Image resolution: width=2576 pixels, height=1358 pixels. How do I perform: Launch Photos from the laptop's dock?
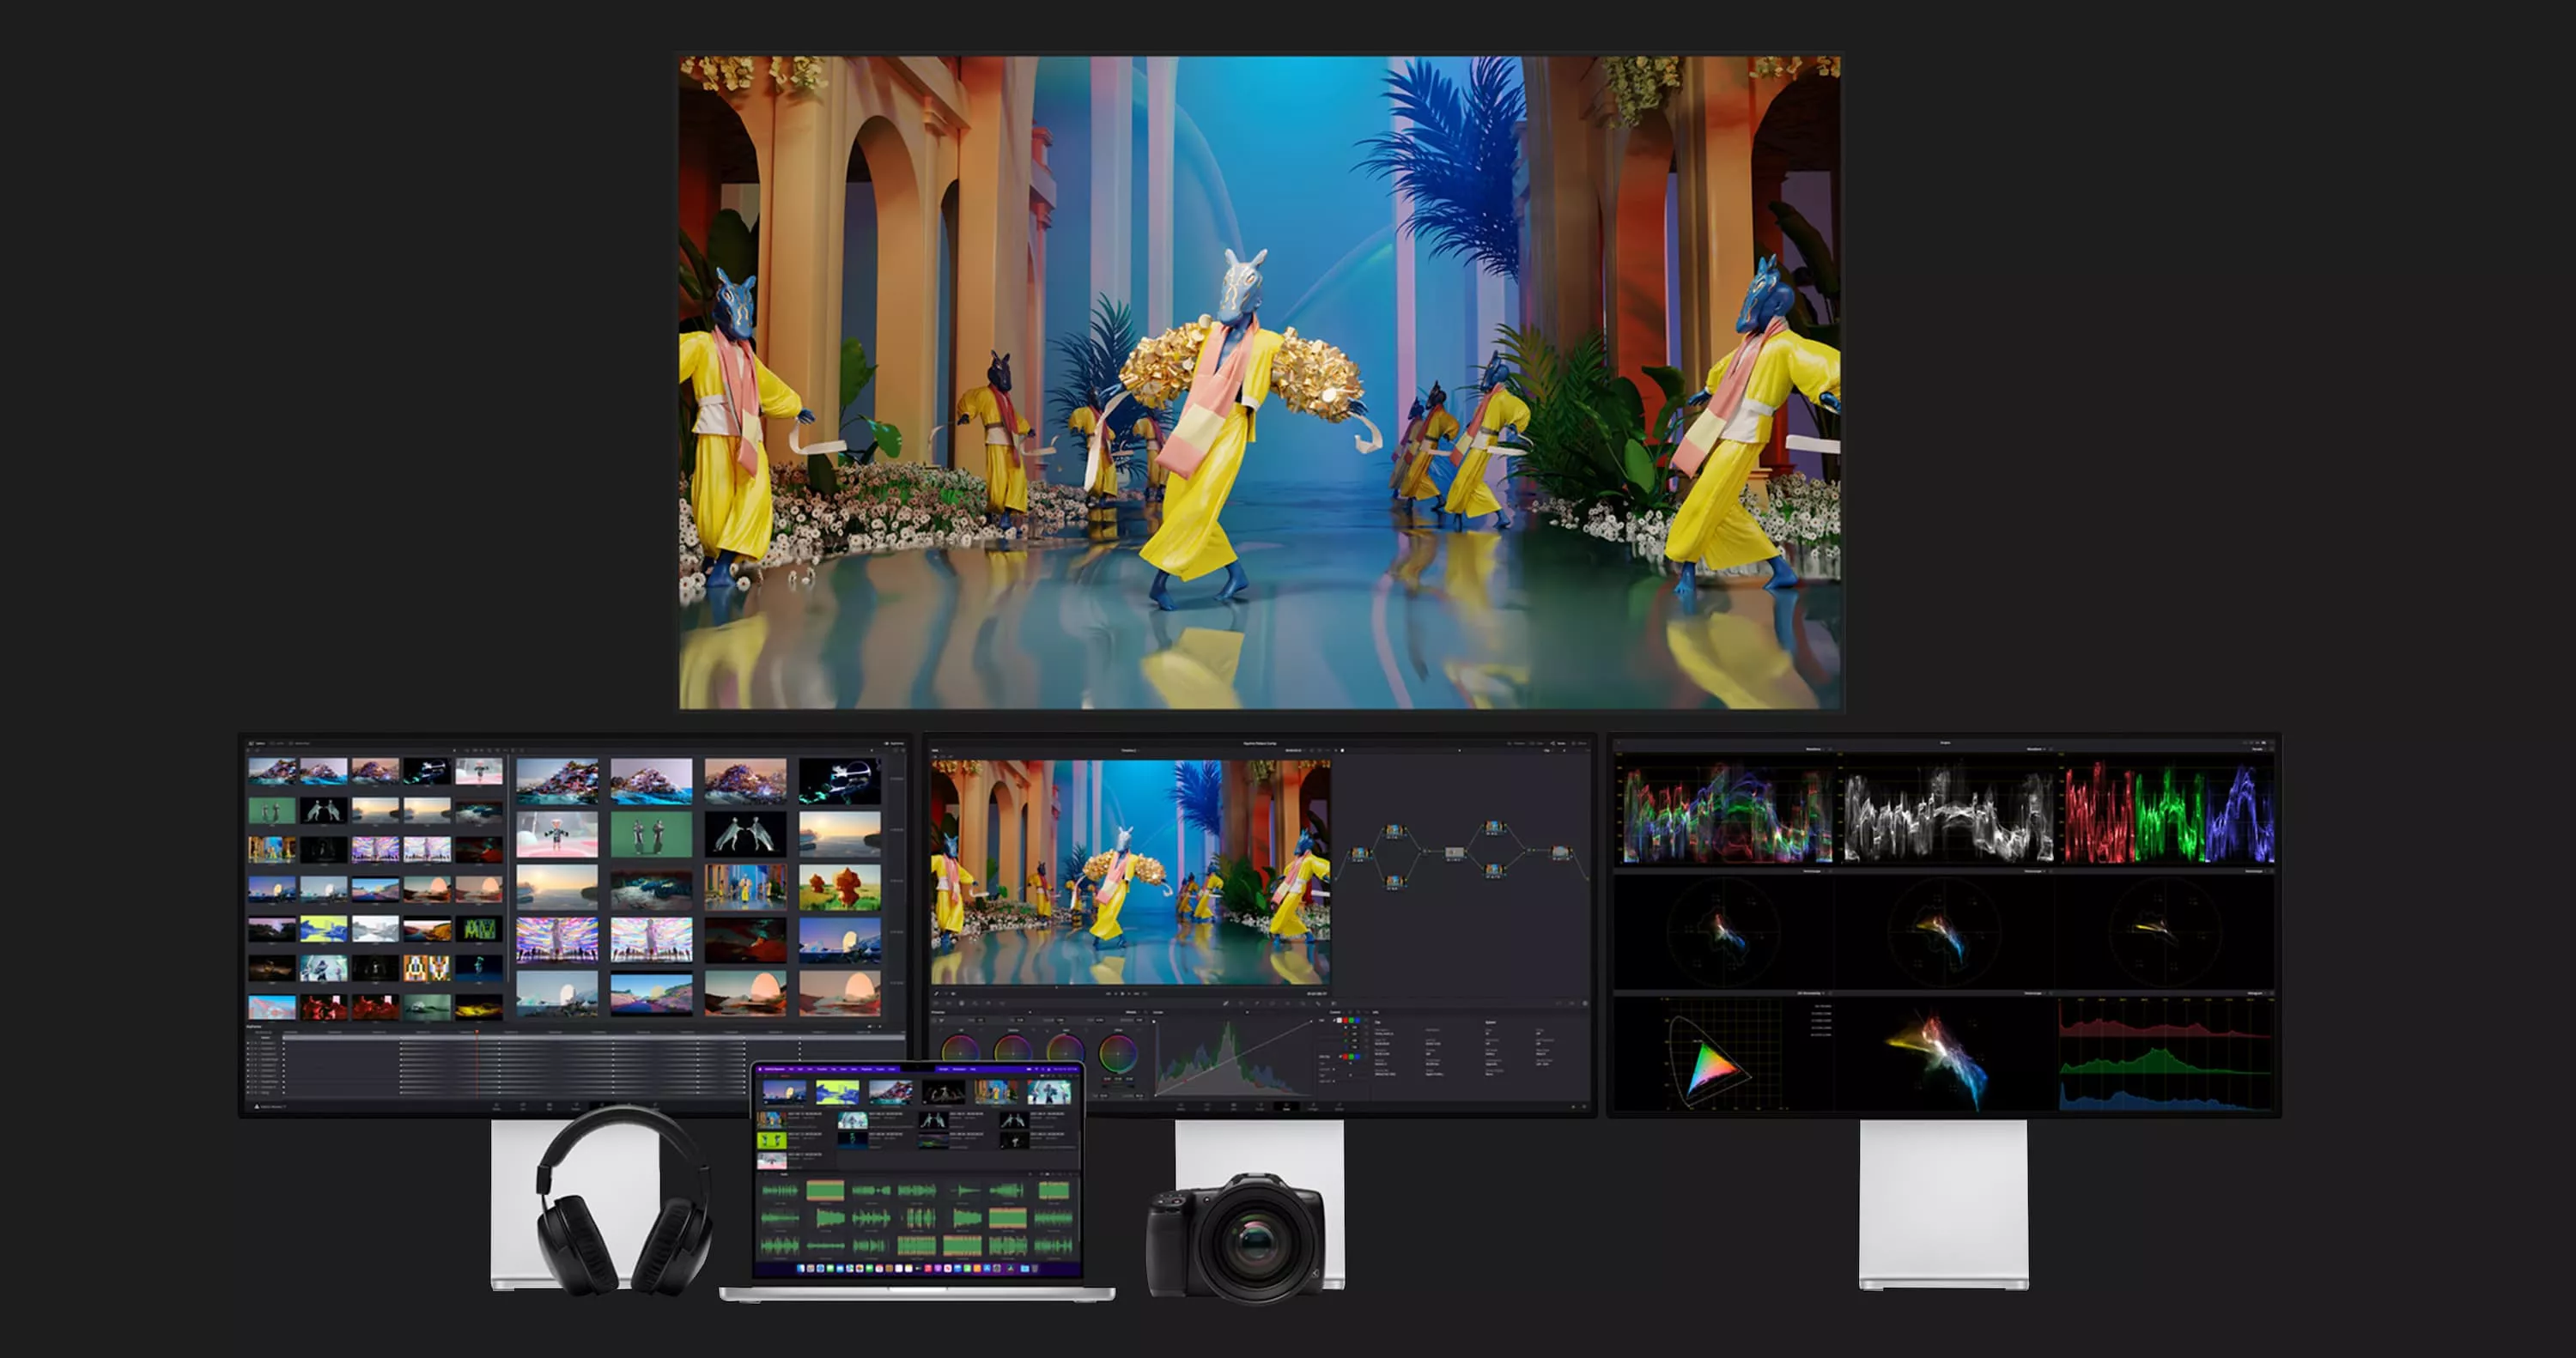pos(860,1268)
